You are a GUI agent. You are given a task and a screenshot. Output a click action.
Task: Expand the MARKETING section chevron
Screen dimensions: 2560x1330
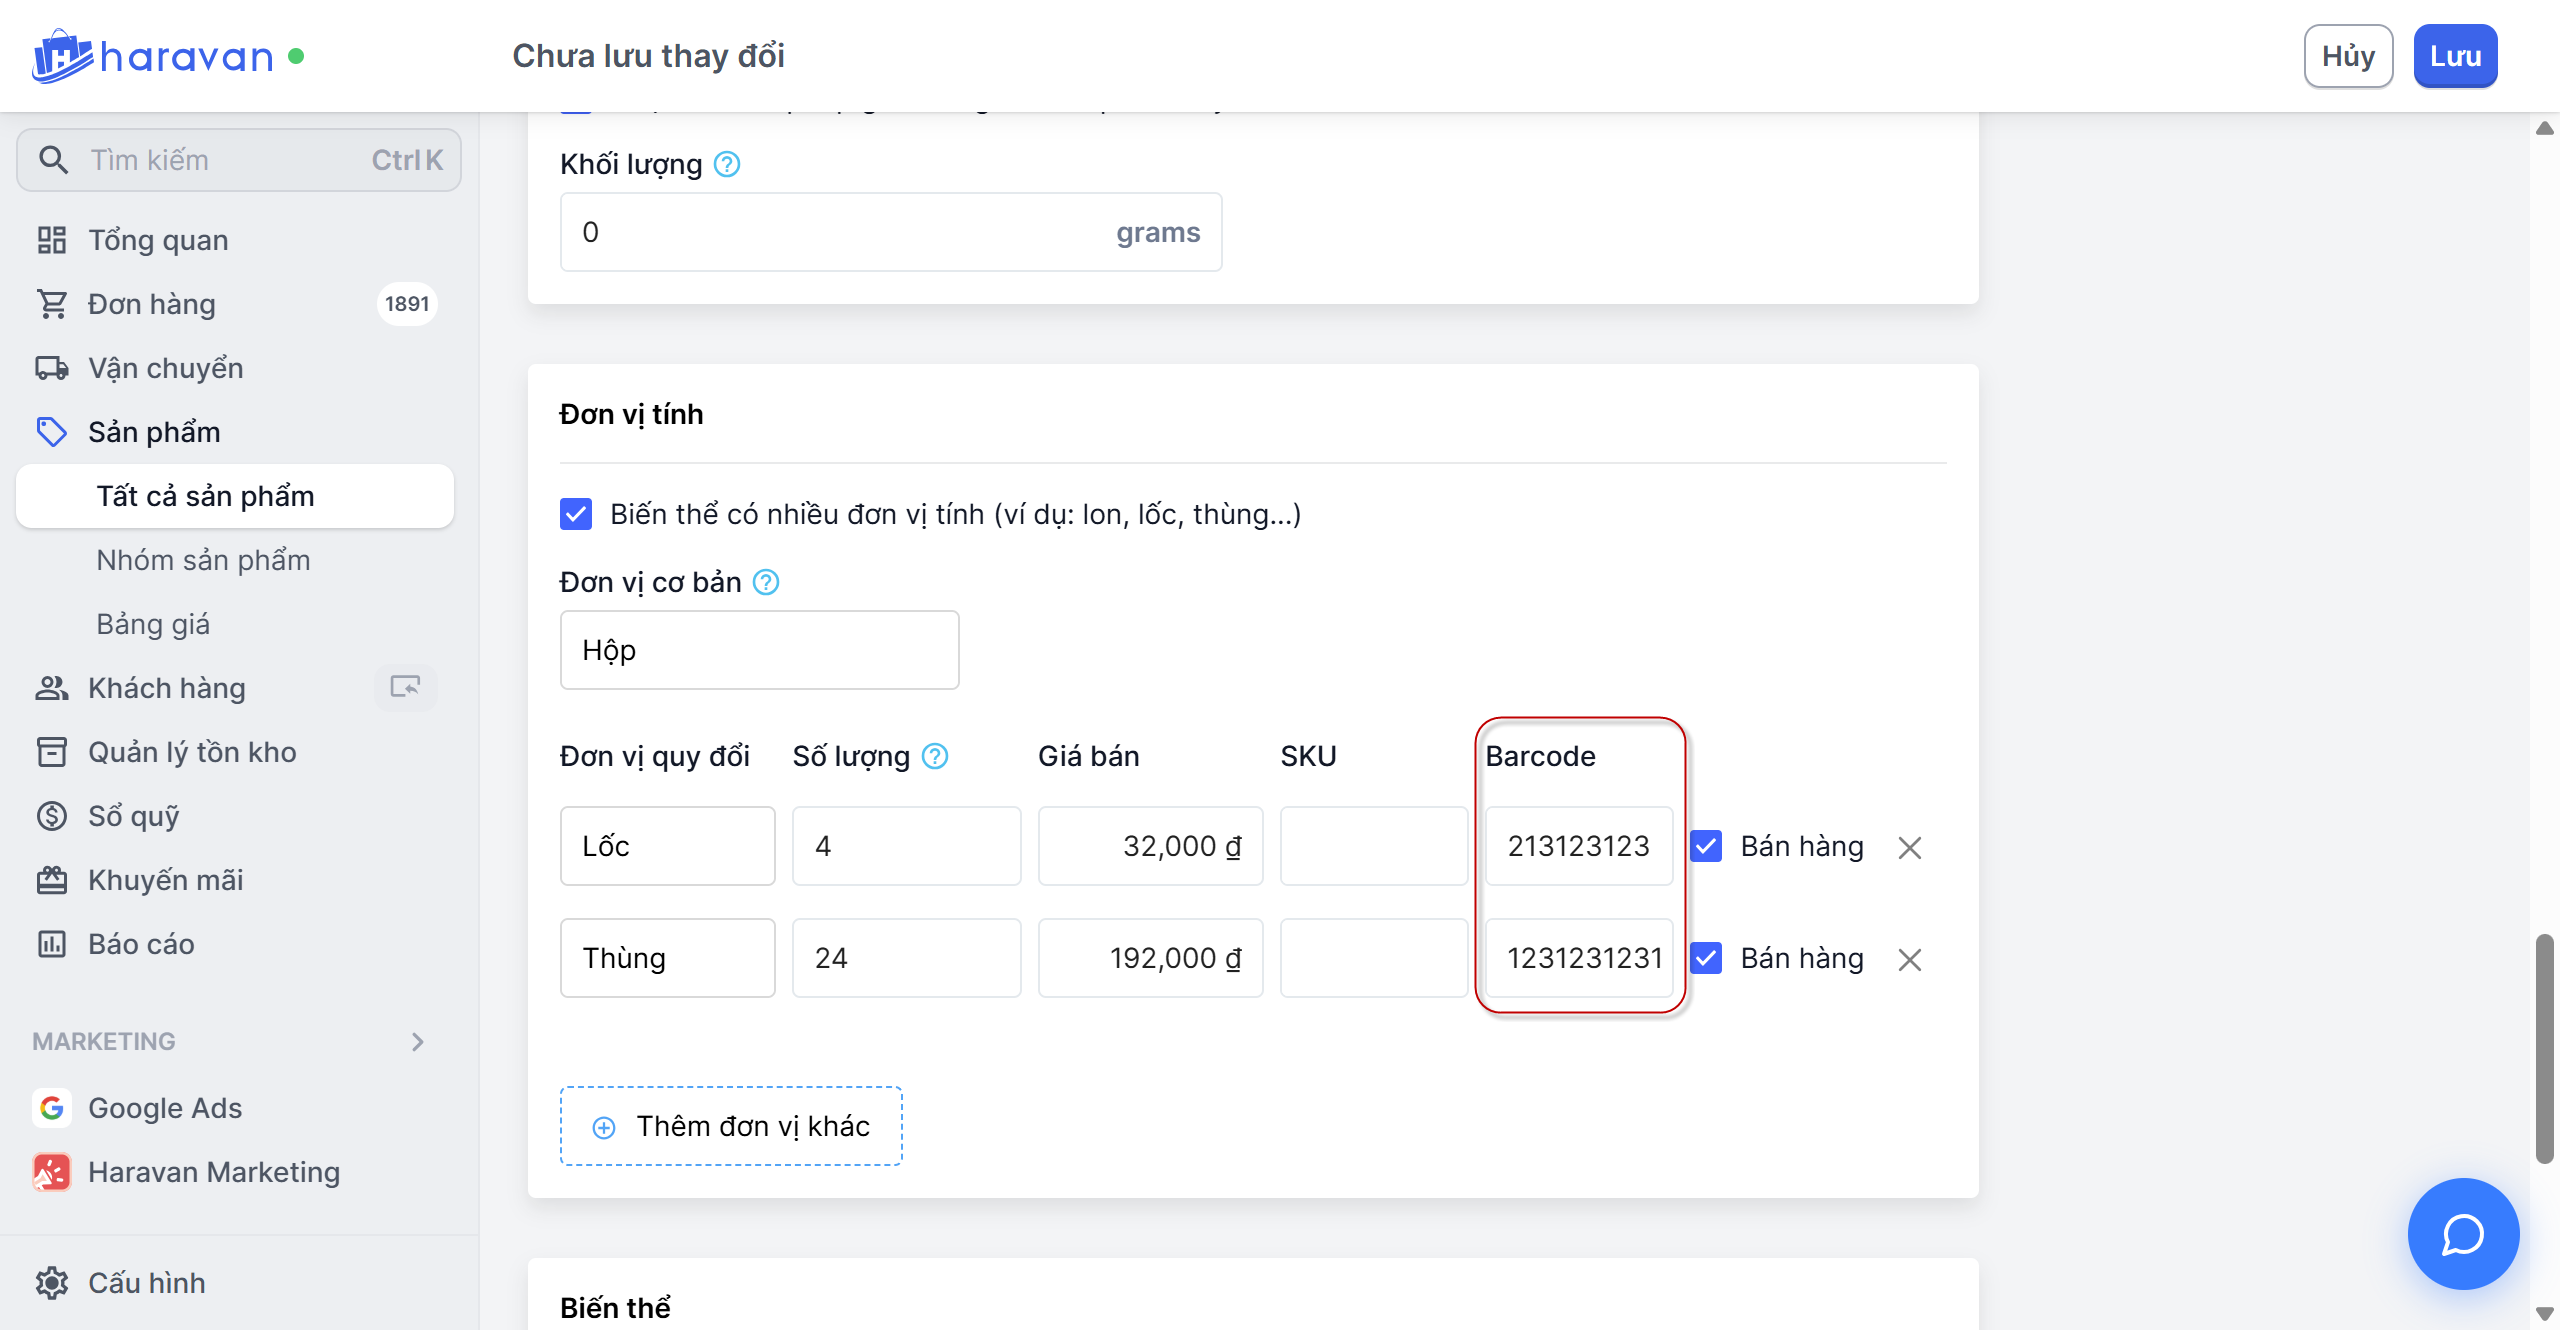coord(418,1042)
